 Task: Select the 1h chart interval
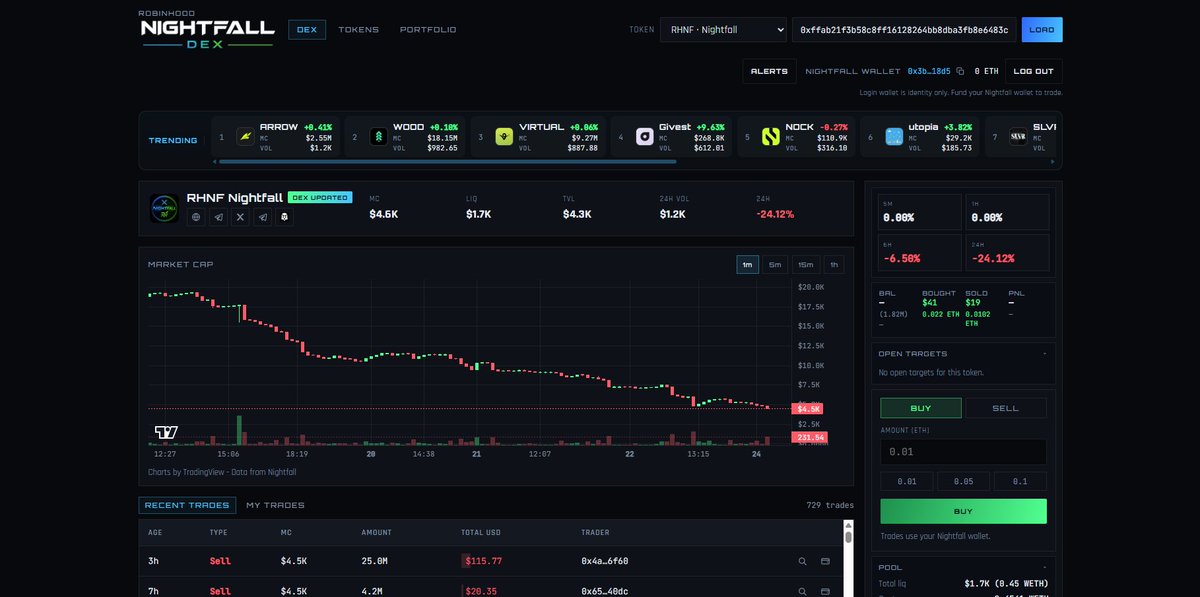point(833,265)
